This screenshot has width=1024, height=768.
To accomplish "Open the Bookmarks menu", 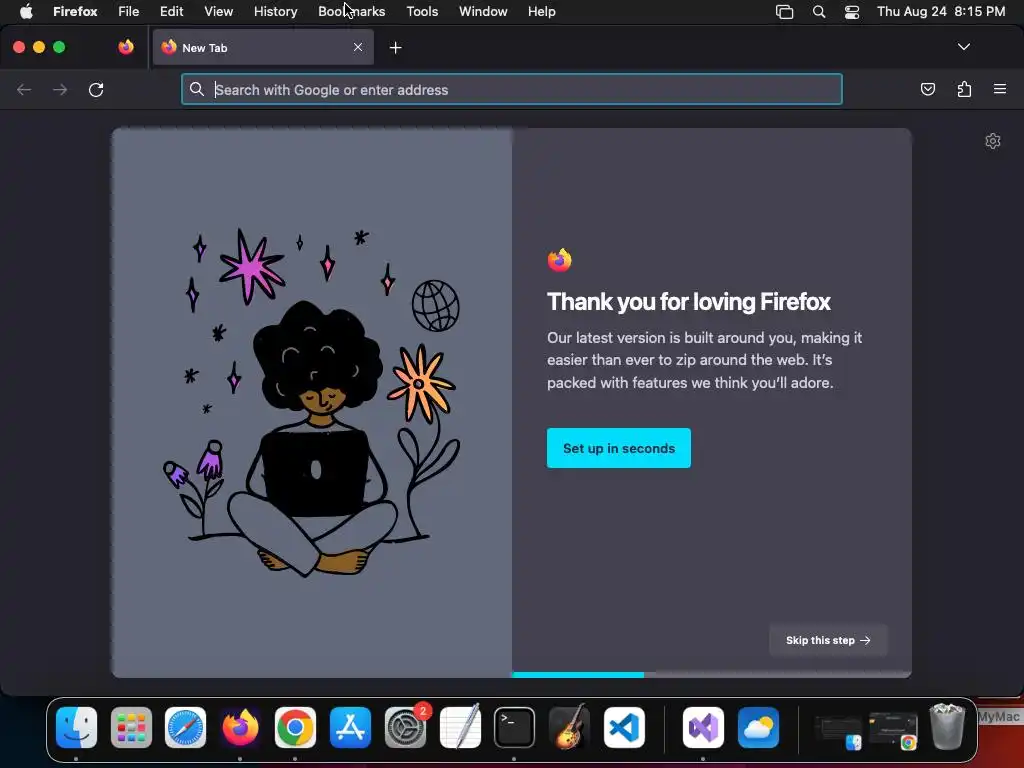I will (x=351, y=12).
